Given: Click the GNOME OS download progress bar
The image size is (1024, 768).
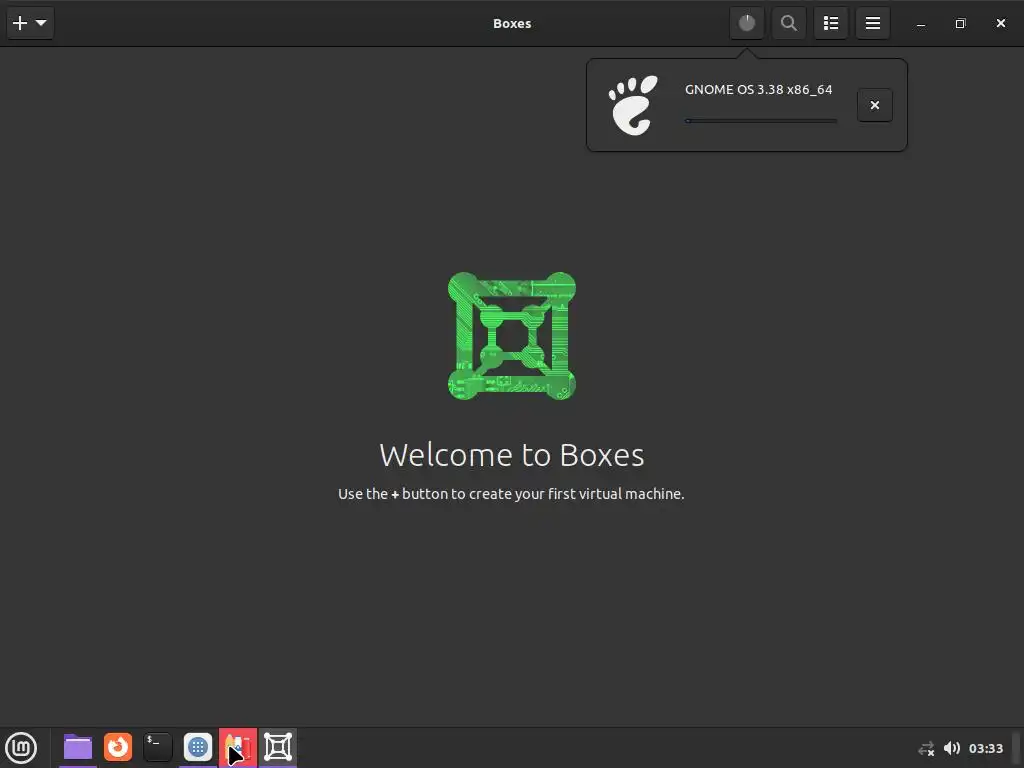Looking at the screenshot, I should point(761,121).
